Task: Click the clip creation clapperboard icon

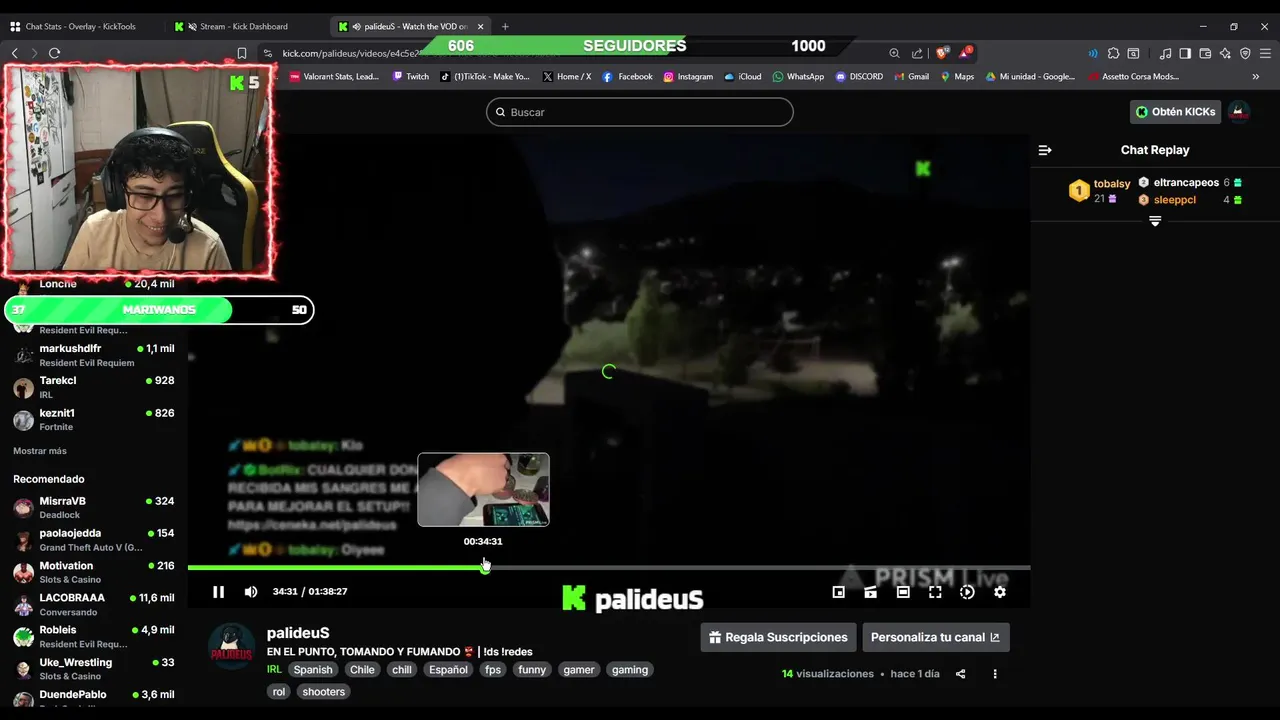Action: (x=871, y=592)
